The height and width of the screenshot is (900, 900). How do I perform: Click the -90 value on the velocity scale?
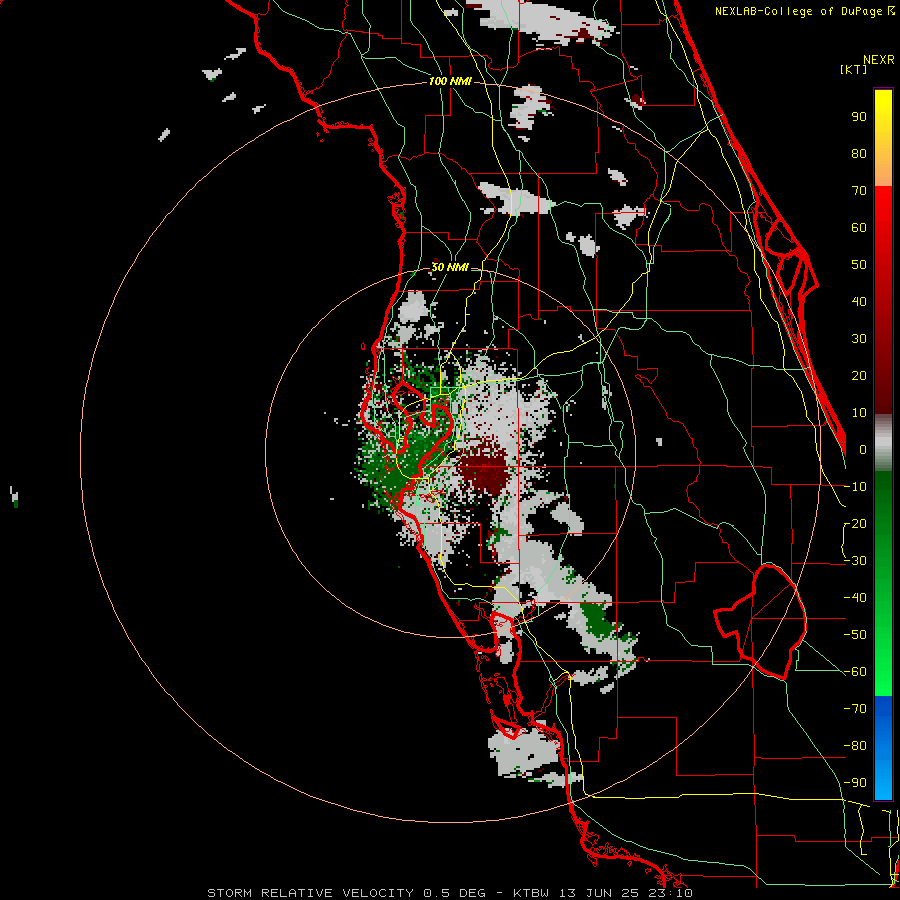click(x=855, y=783)
